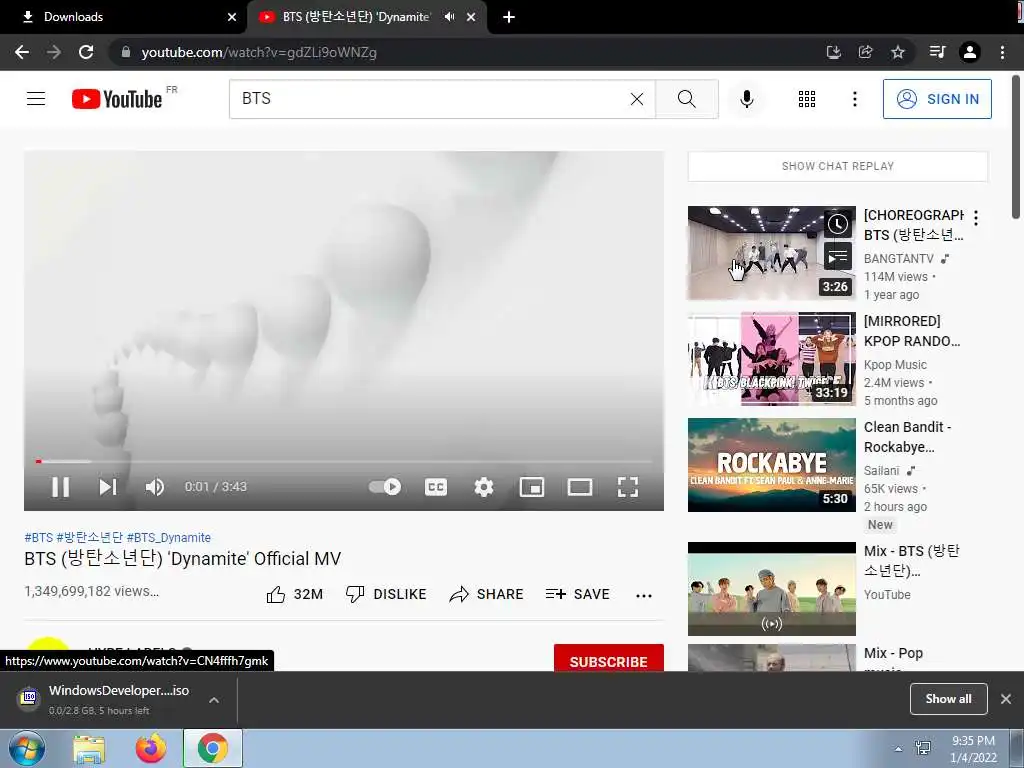Open Windows Explorer from taskbar
This screenshot has width=1024, height=768.
coord(89,748)
